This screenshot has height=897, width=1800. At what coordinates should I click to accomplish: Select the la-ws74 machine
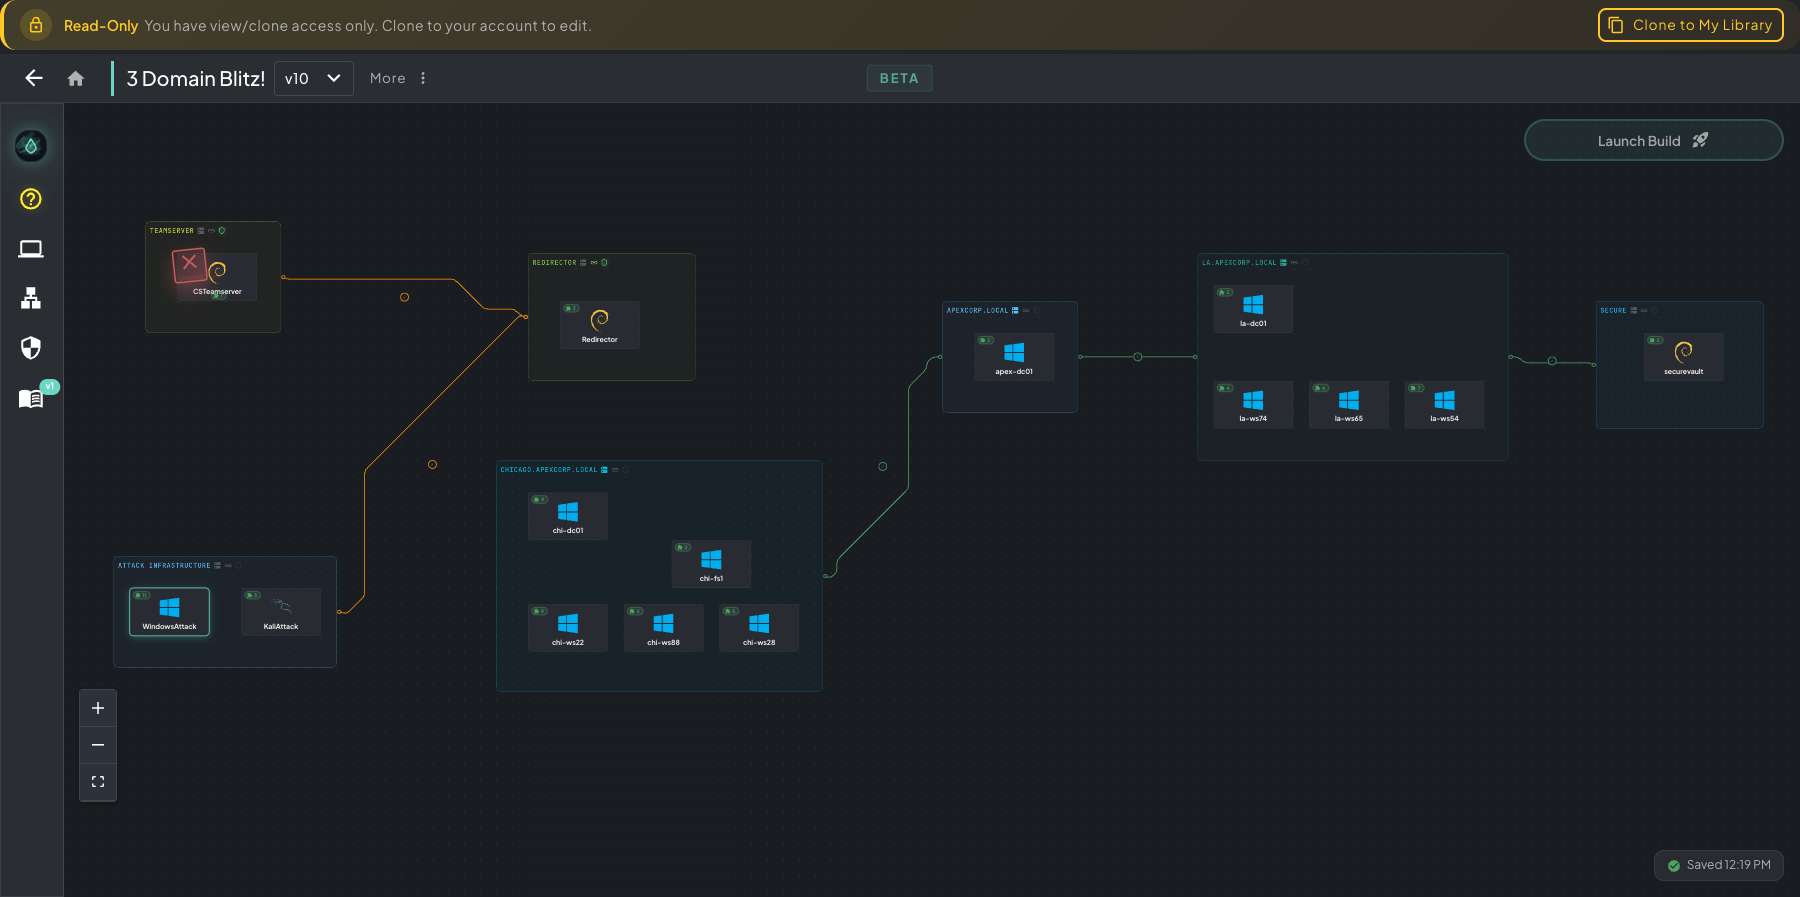click(x=1253, y=405)
